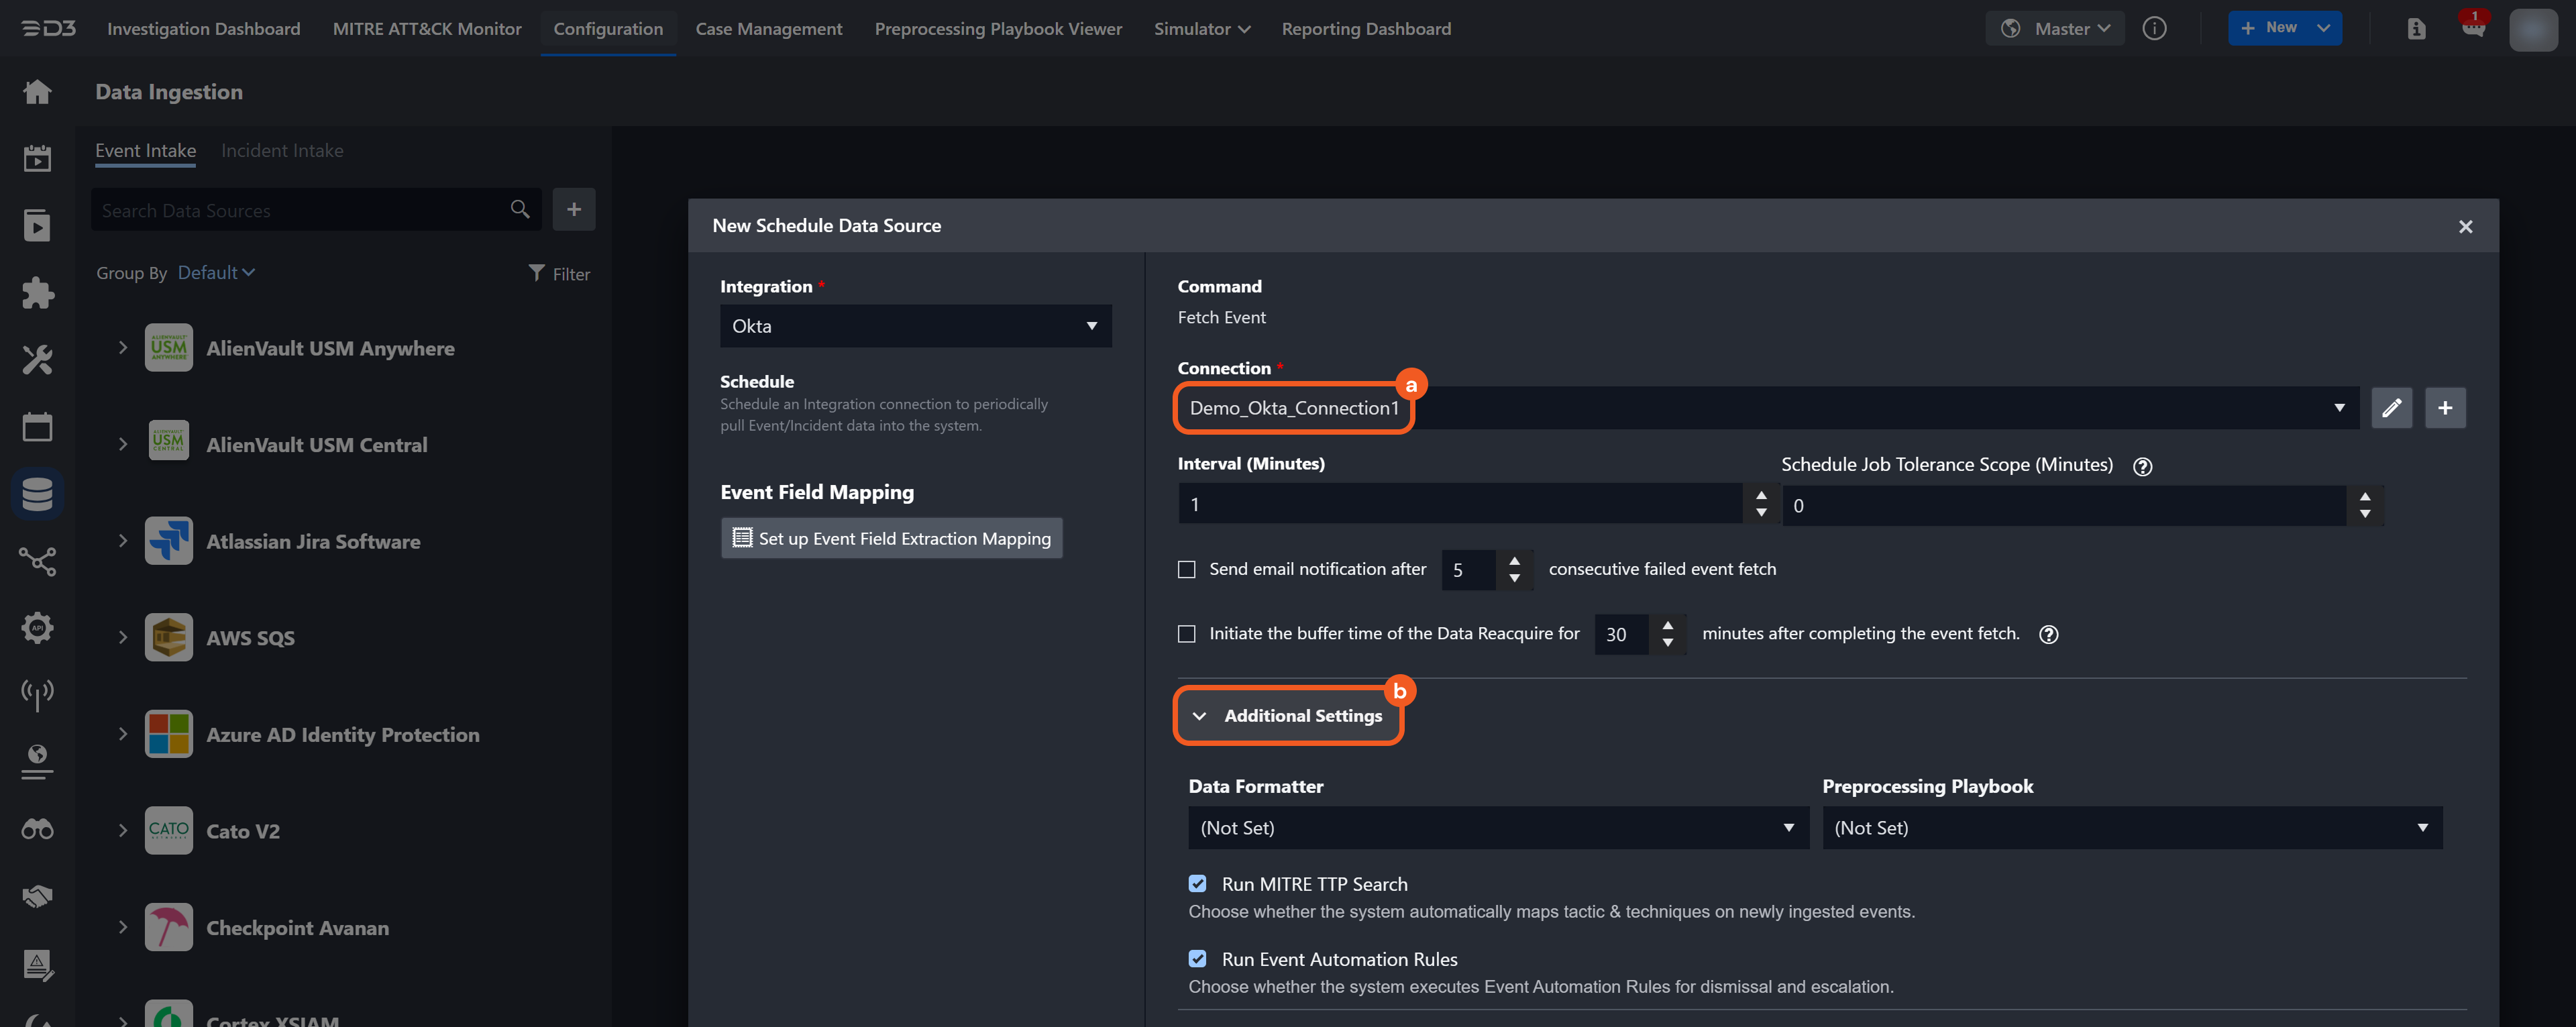Open the home icon in sidebar
Viewport: 2576px width, 1027px height.
tap(37, 92)
